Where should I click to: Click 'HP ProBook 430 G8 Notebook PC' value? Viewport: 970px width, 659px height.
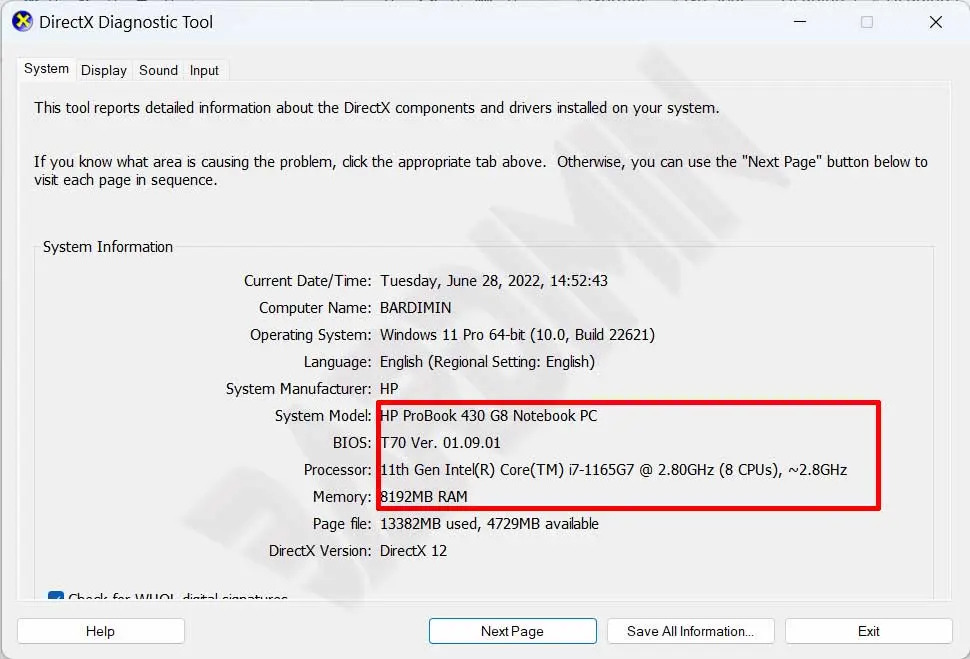[489, 416]
